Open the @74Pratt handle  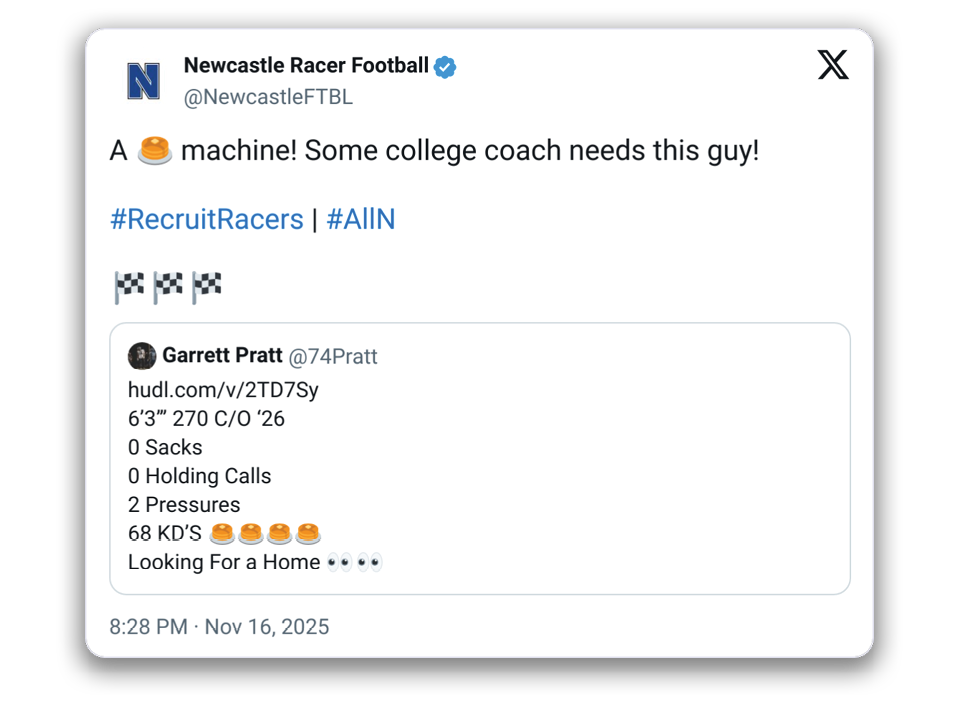point(333,357)
